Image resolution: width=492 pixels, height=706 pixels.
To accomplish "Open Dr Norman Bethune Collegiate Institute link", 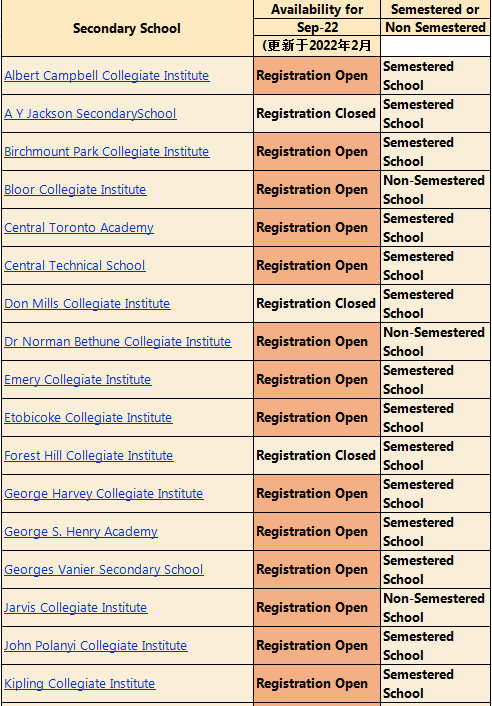I will tap(117, 342).
